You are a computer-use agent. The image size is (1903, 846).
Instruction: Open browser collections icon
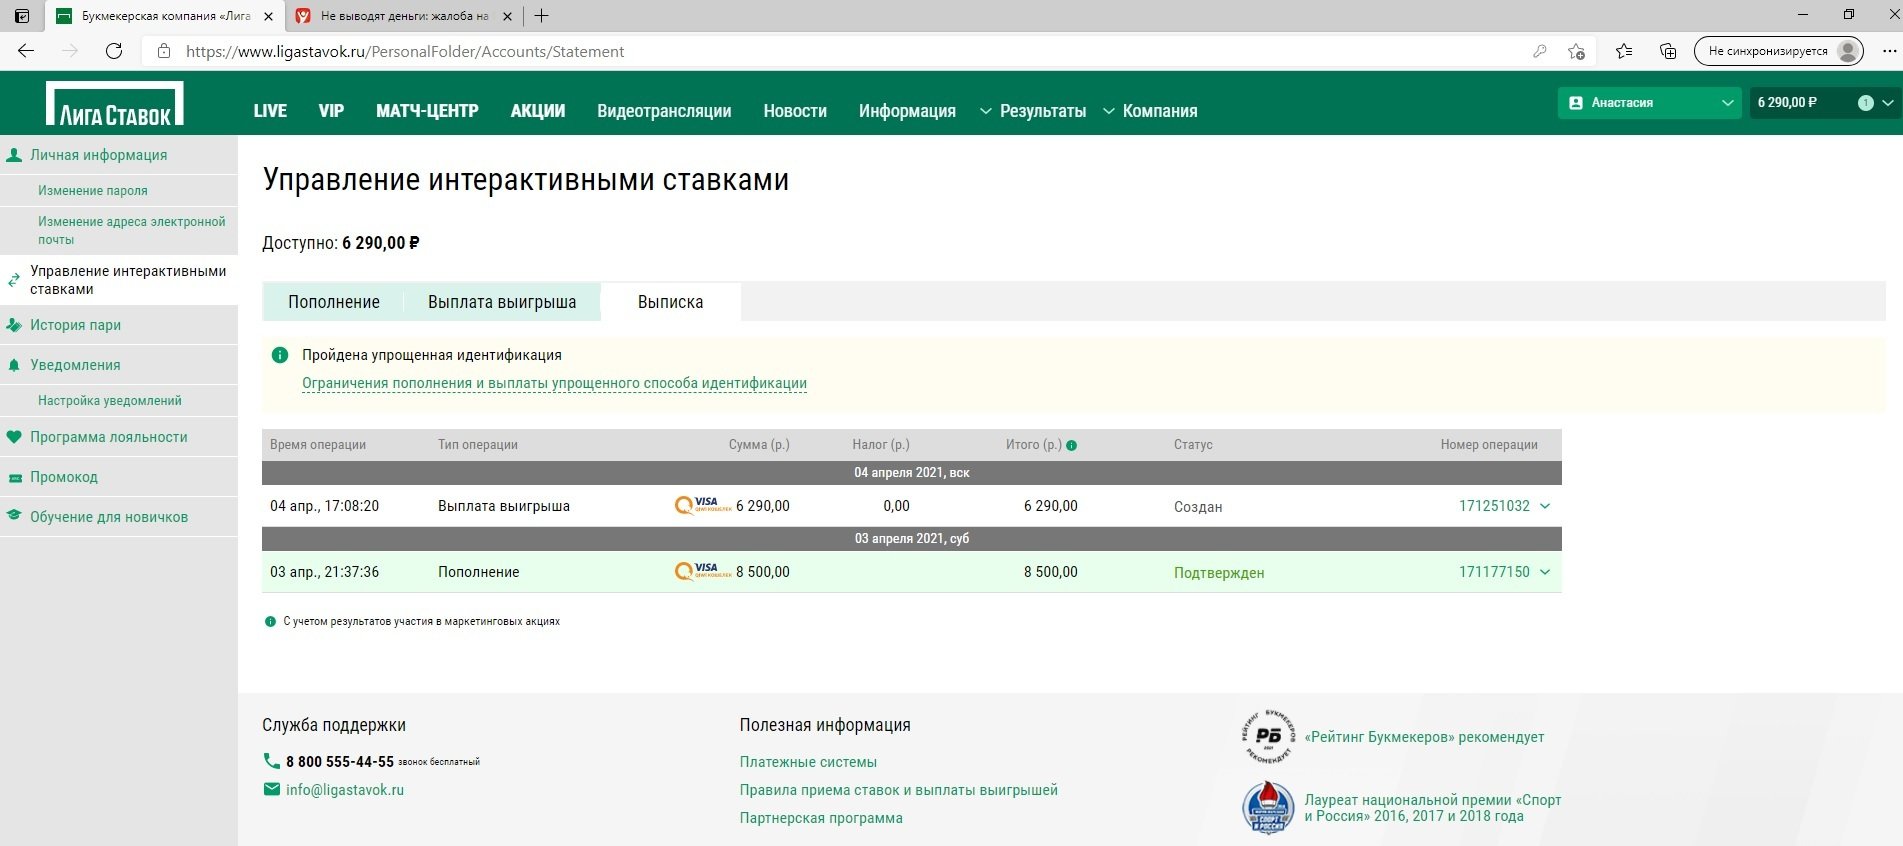tap(1668, 51)
